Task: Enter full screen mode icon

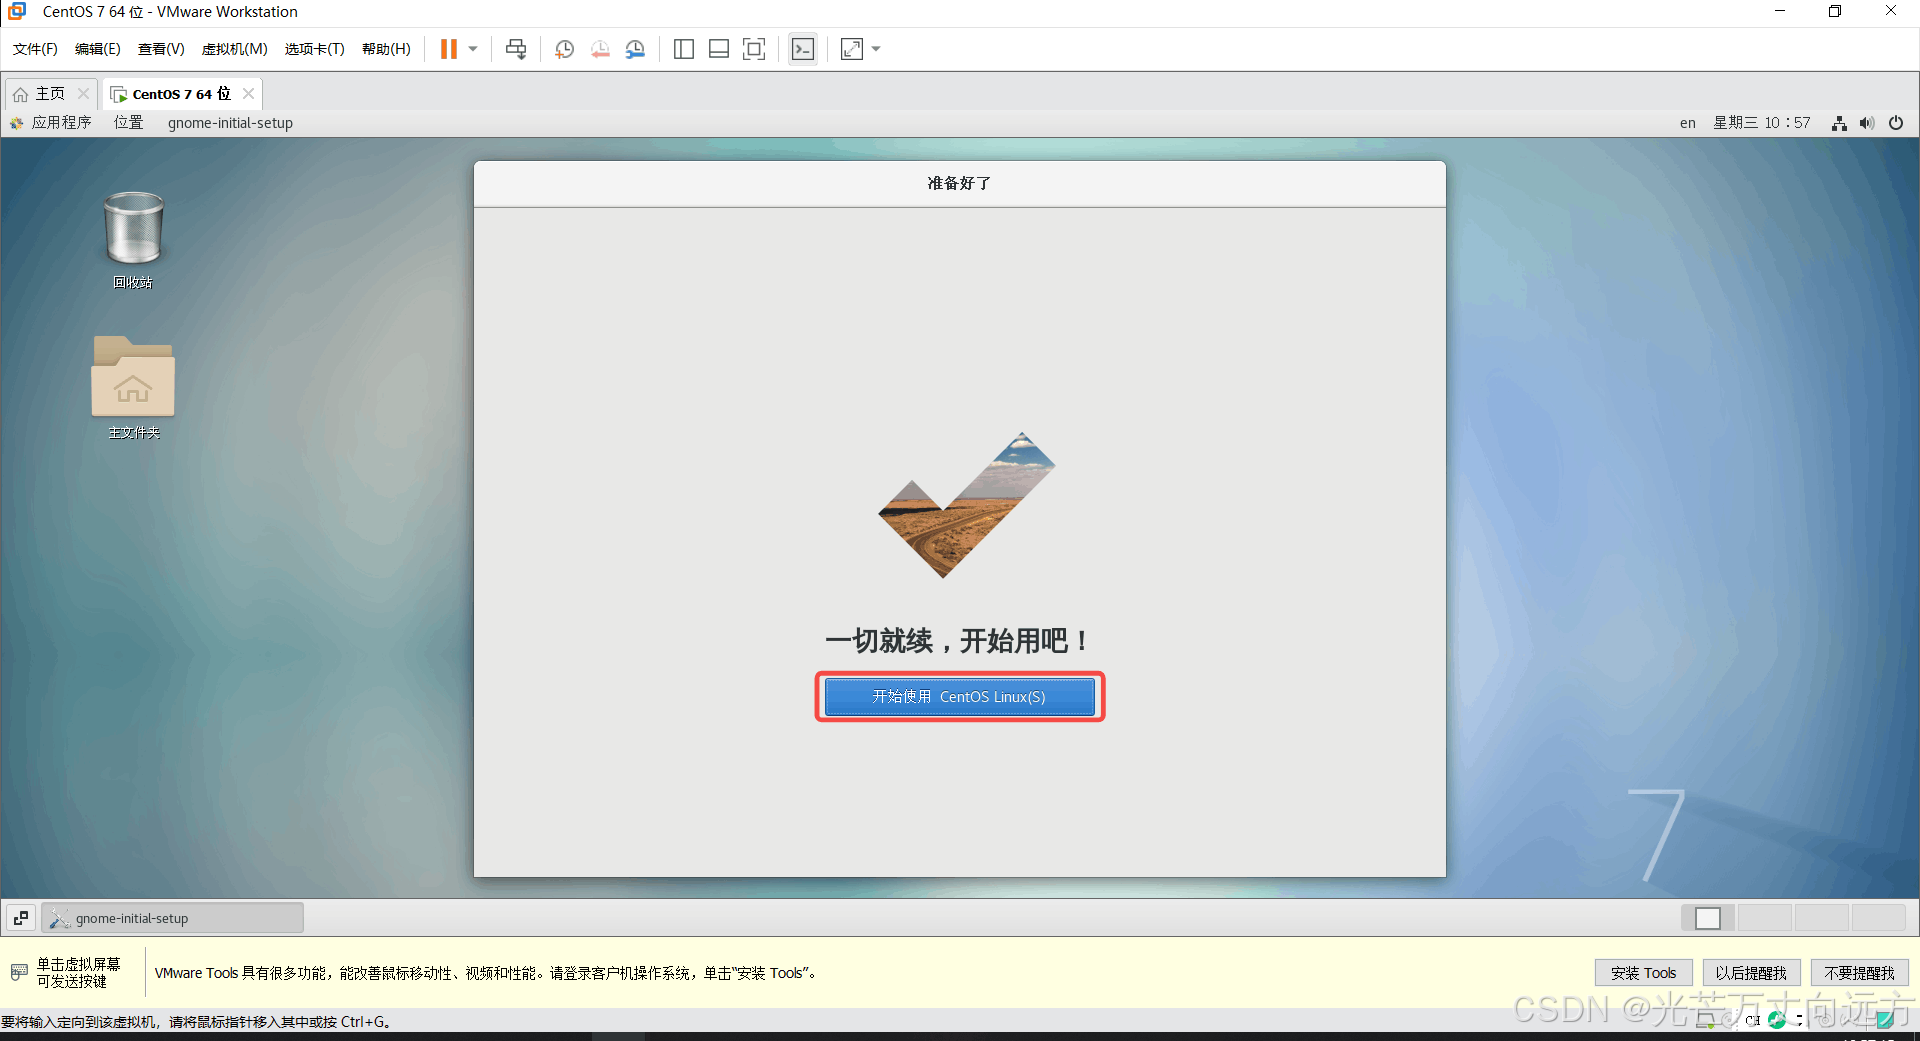Action: [x=754, y=49]
